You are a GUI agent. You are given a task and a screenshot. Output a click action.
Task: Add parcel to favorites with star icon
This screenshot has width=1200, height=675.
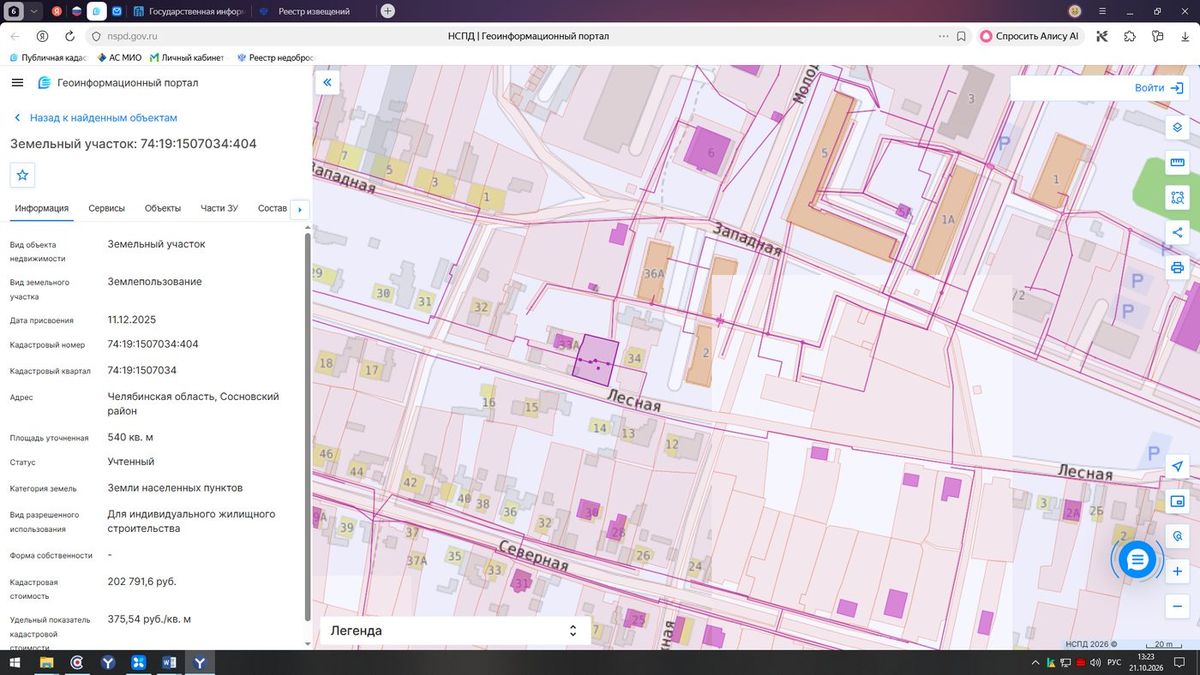(x=22, y=175)
